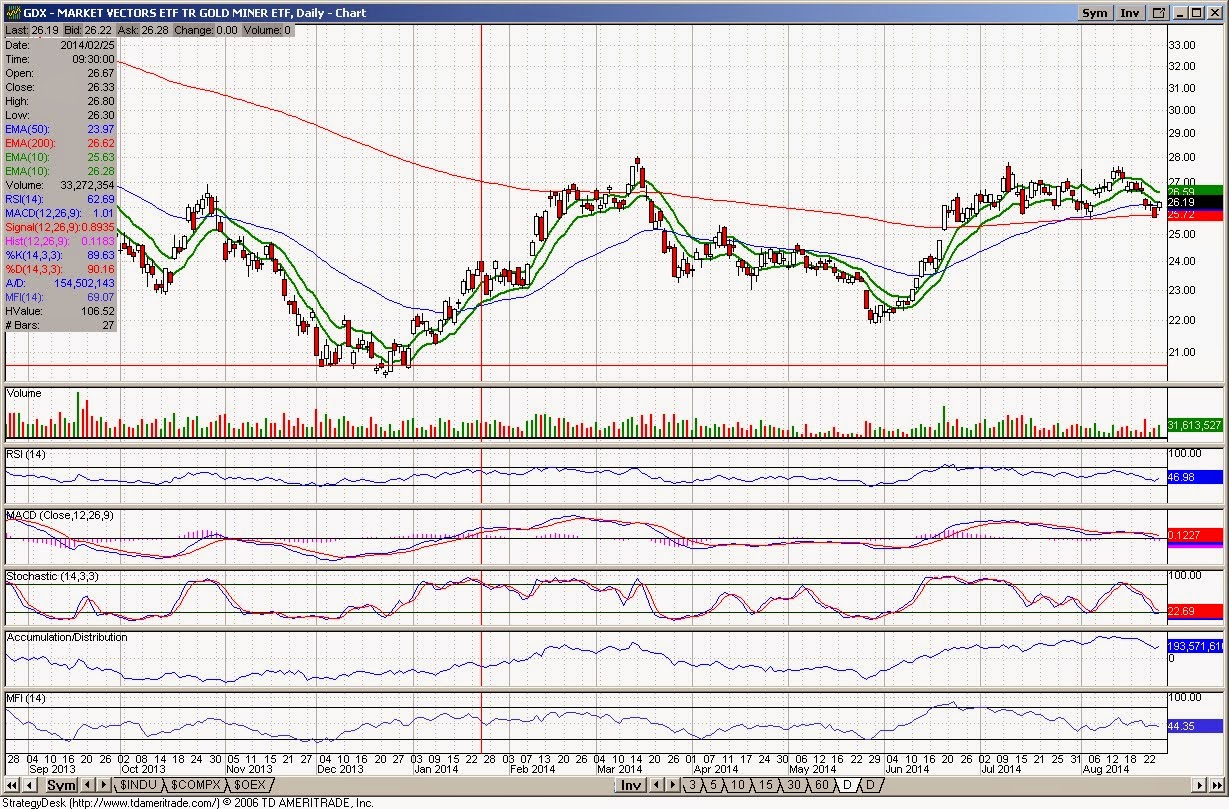The height and width of the screenshot is (809, 1229).
Task: Click the Sym button in title bar
Action: [x=1095, y=13]
